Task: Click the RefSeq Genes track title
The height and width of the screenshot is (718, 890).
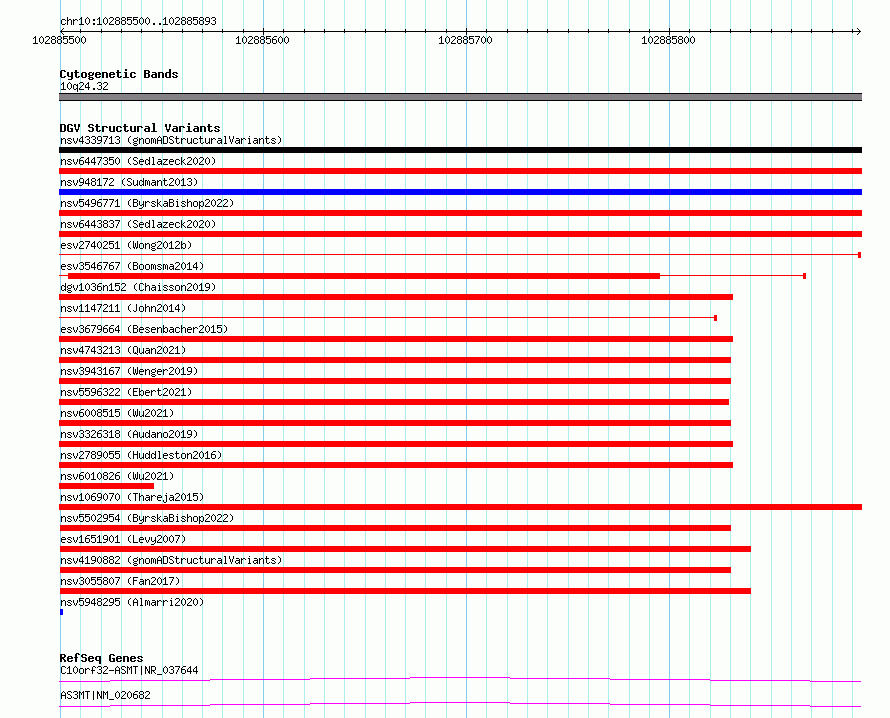Action: coord(101,658)
